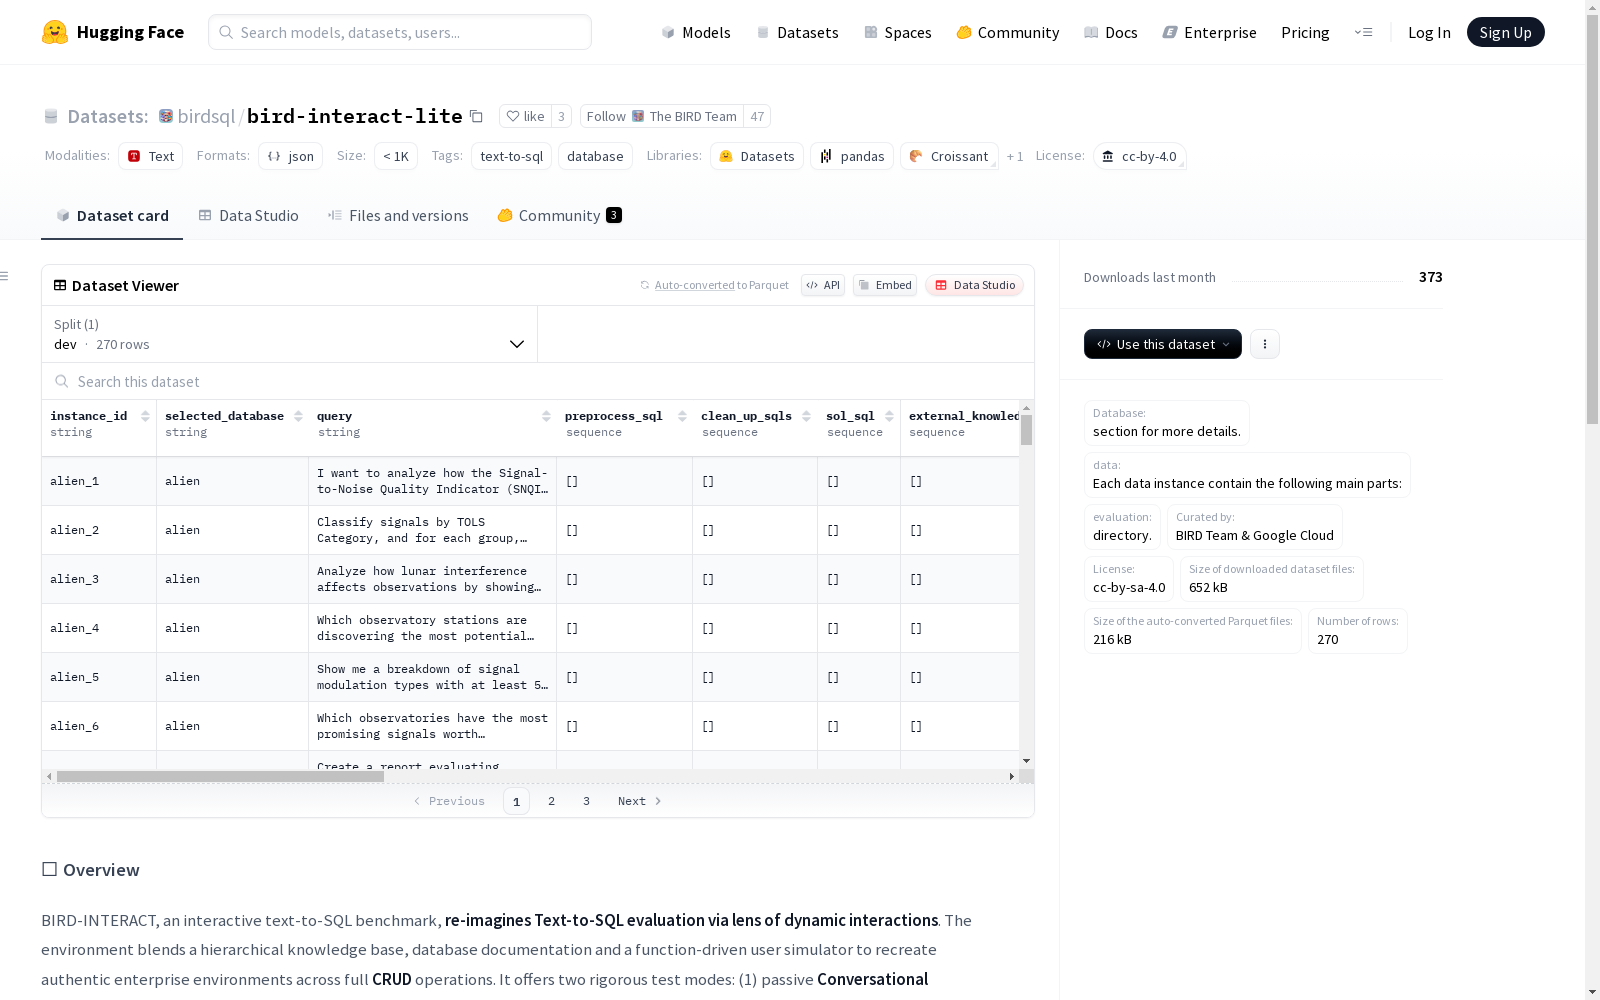
Task: Open the three-dot more options menu
Action: click(x=1265, y=344)
